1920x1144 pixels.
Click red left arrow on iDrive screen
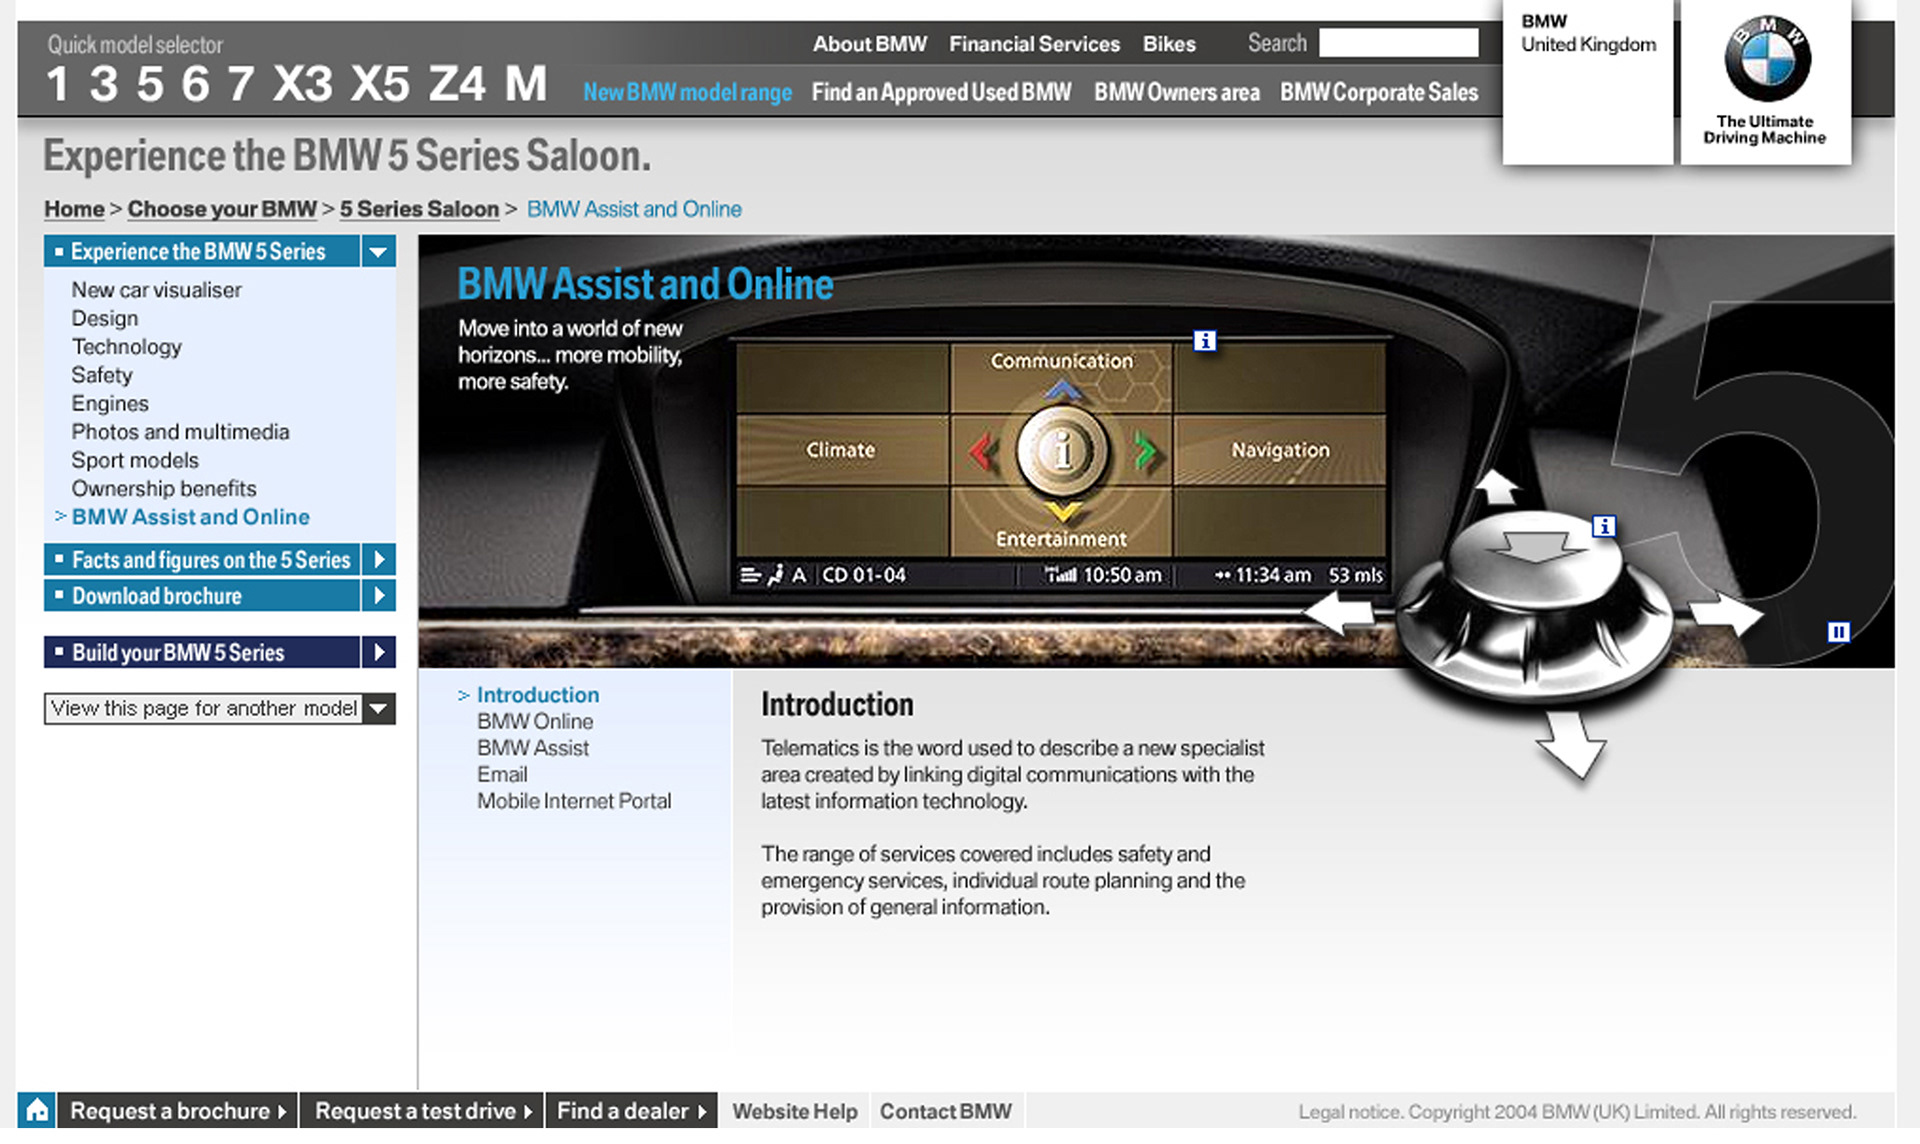point(984,452)
